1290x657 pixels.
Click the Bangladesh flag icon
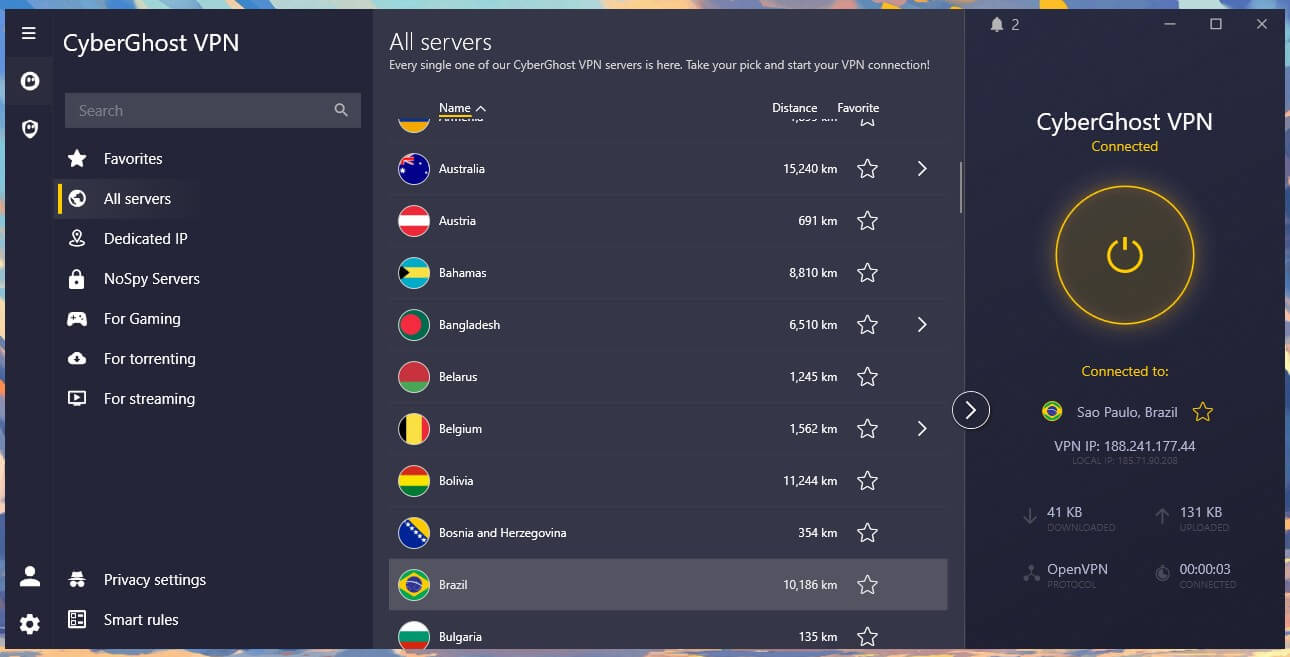(x=414, y=325)
